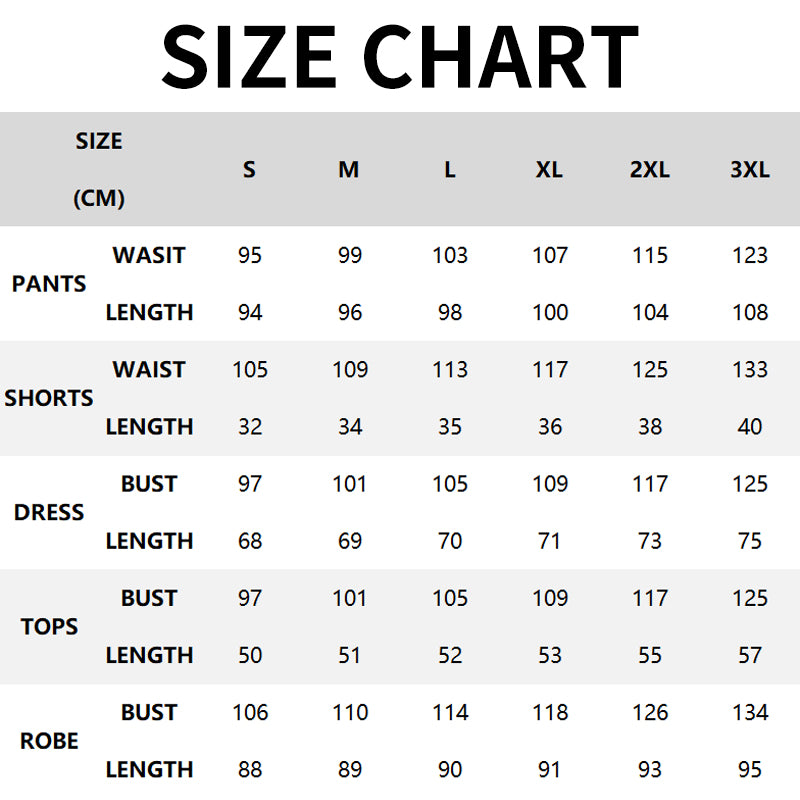Click the WAIST label for SHORTS
Screen dimensions: 800x800
click(x=149, y=370)
